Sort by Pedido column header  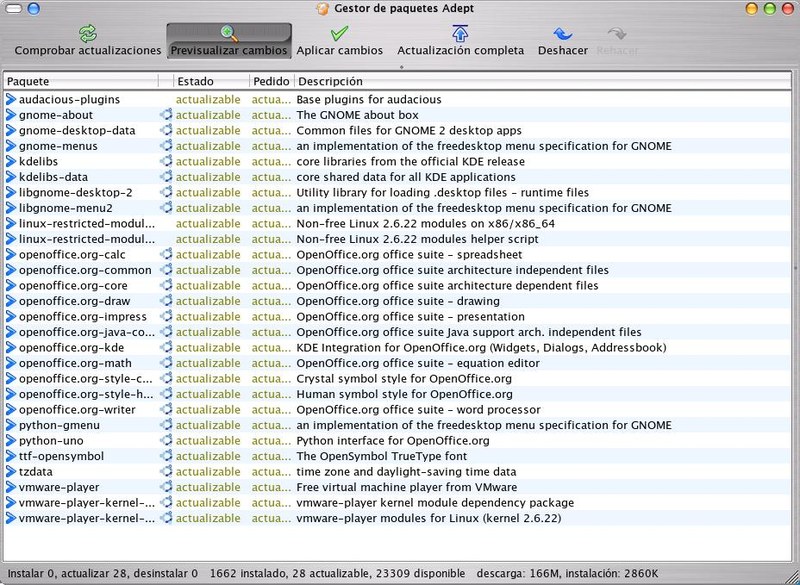coord(271,81)
